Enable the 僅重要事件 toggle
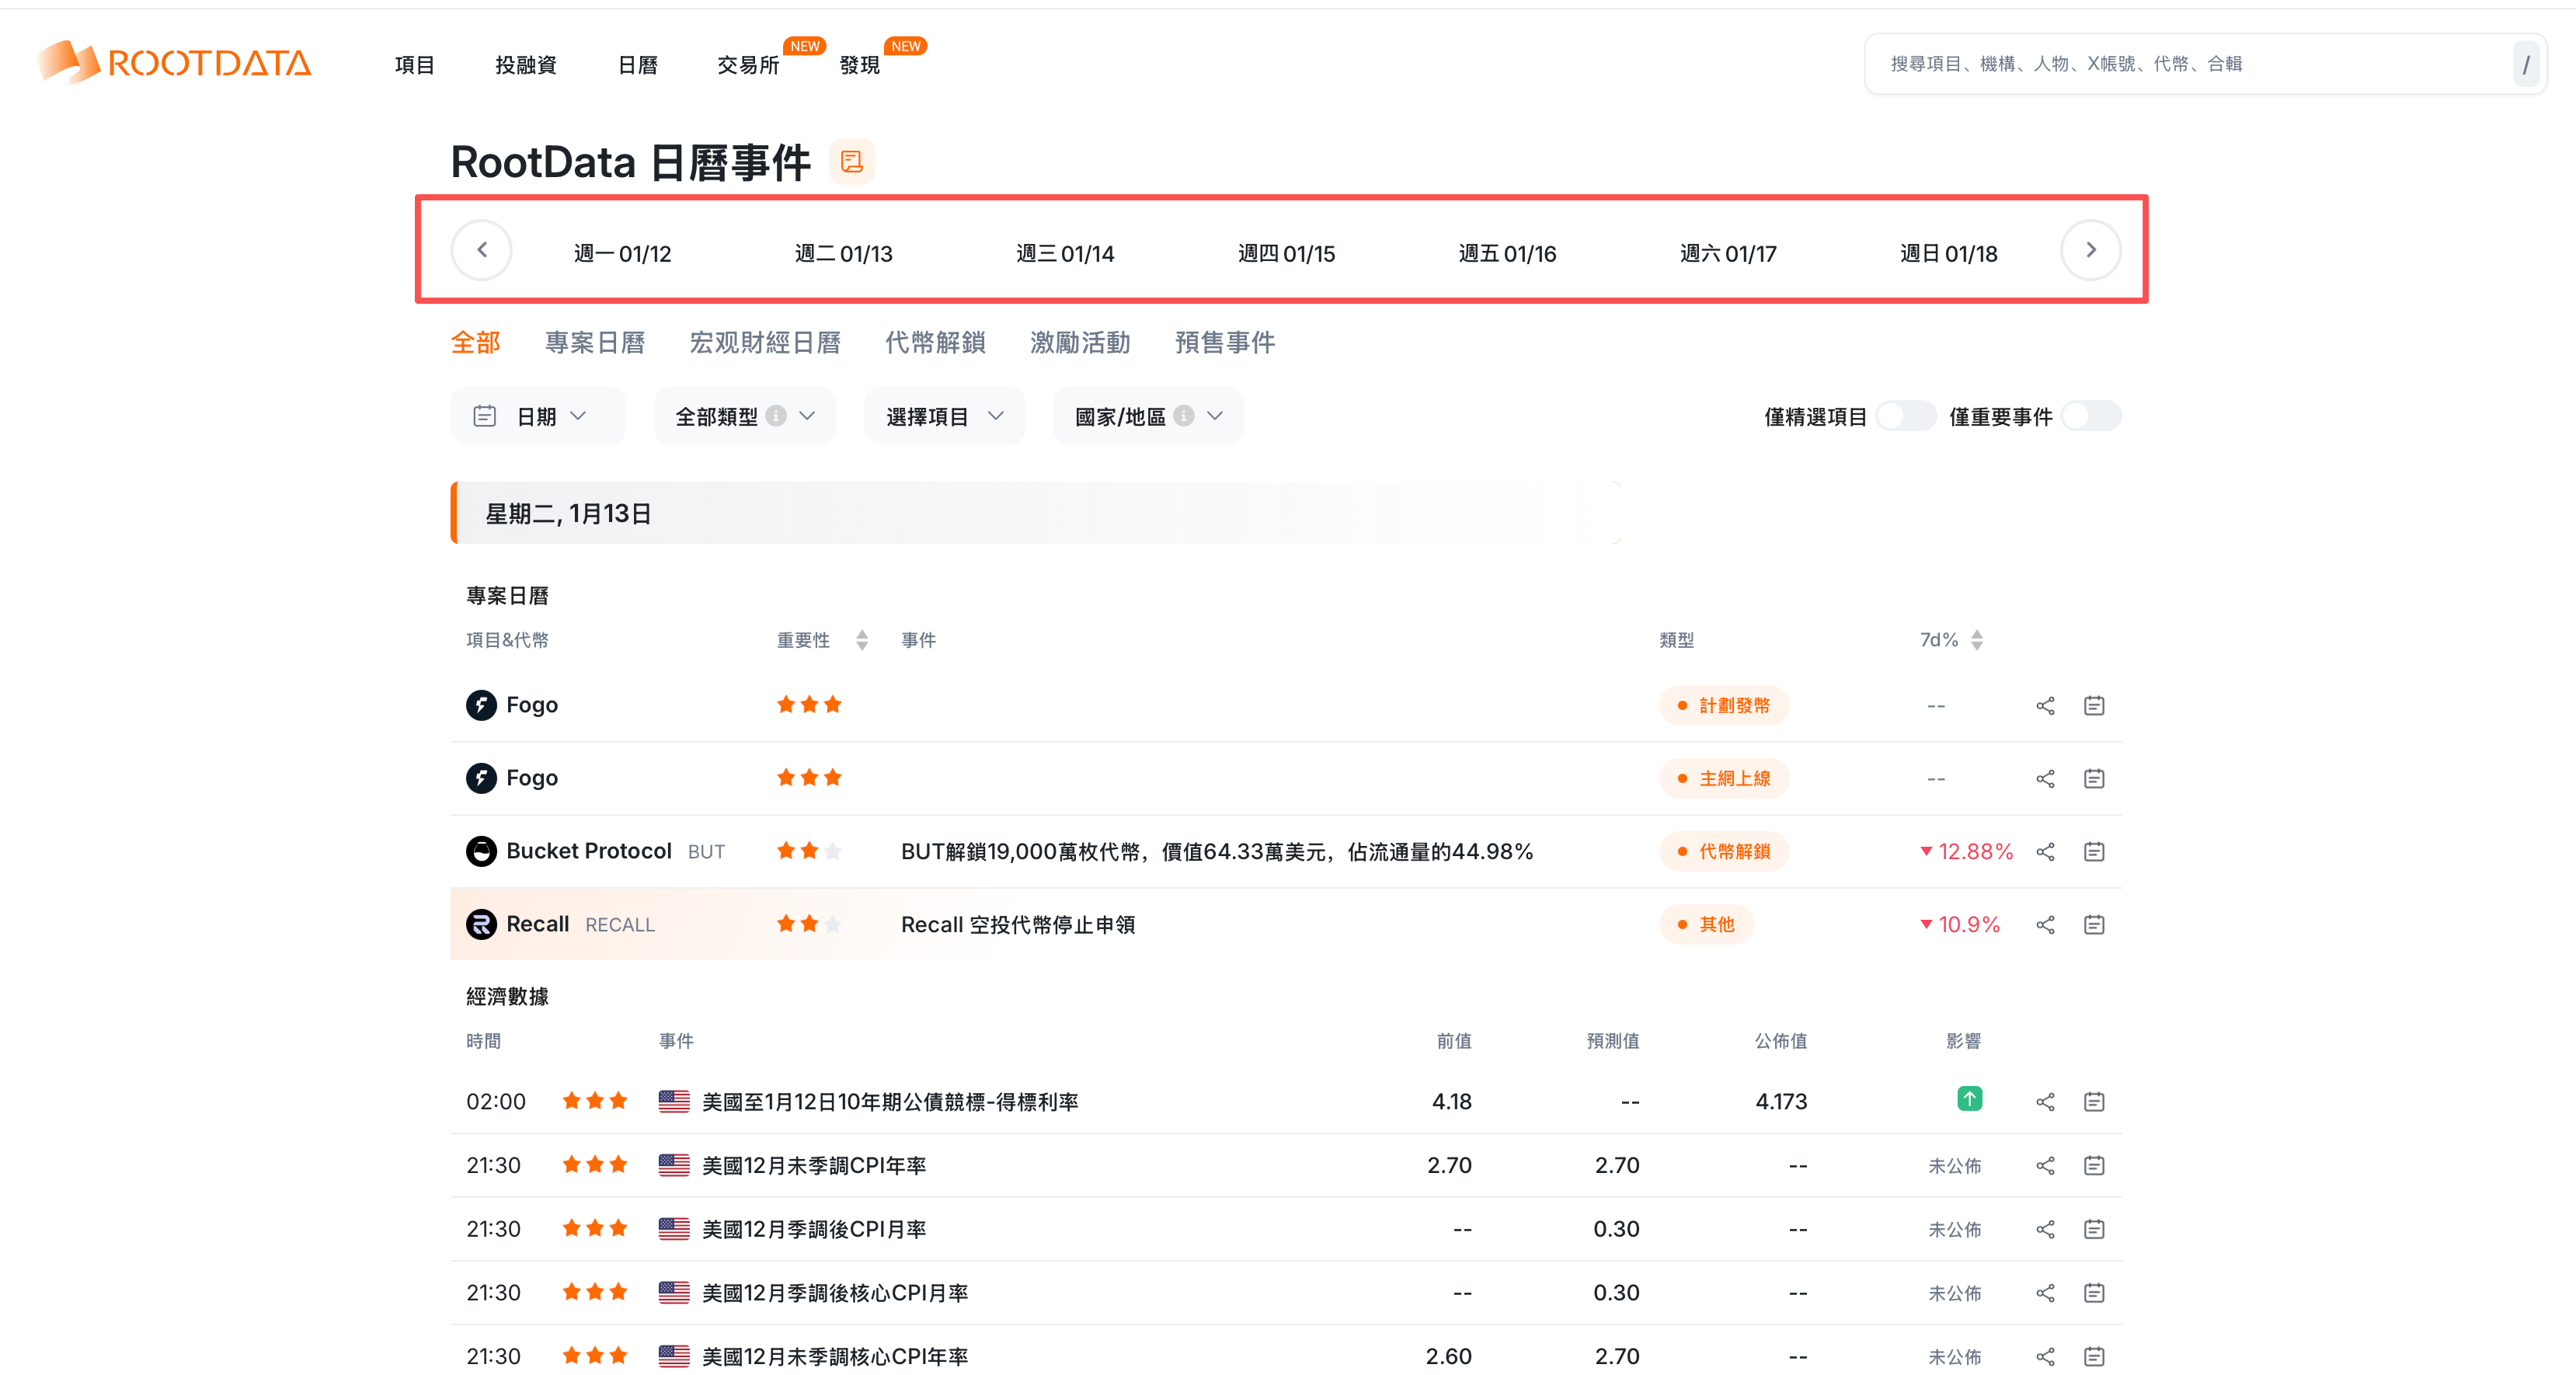The image size is (2576, 1375). coord(2091,416)
